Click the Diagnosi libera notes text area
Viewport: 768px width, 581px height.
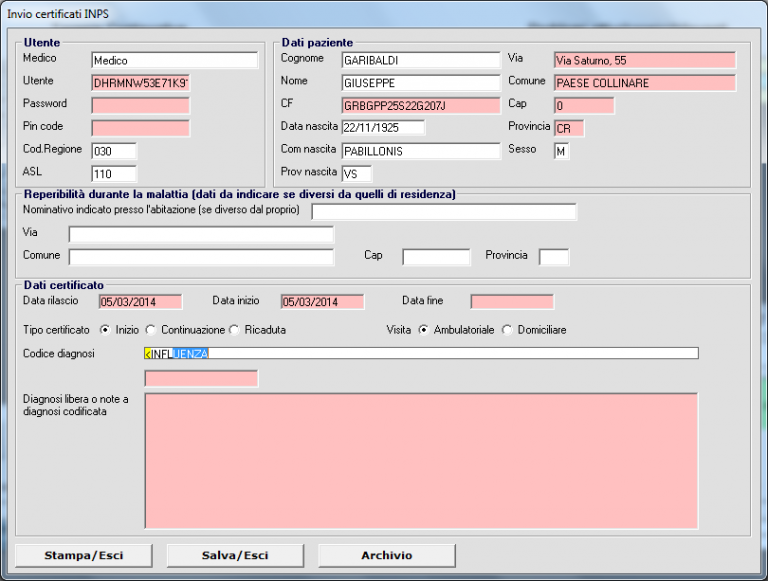click(x=421, y=461)
